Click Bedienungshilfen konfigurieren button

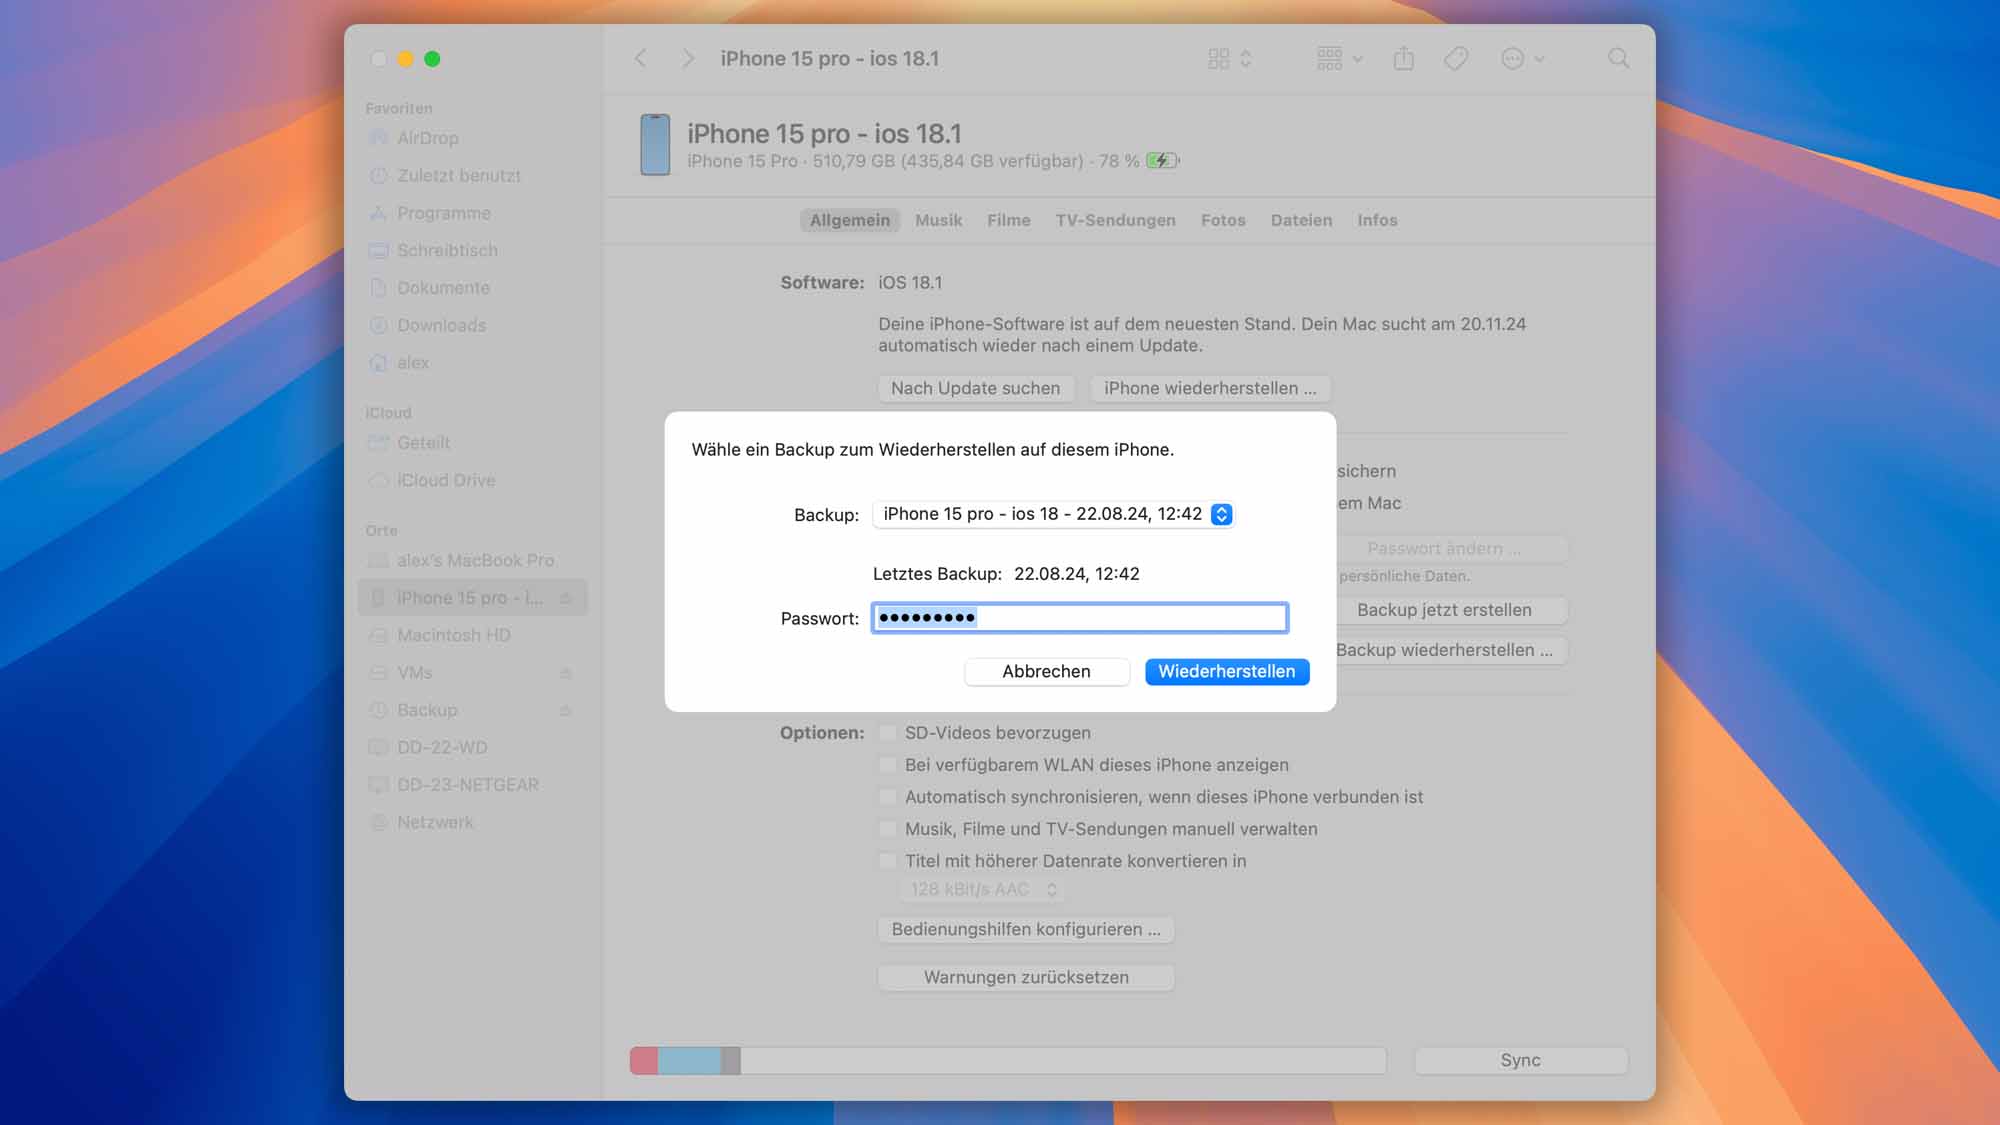1026,929
